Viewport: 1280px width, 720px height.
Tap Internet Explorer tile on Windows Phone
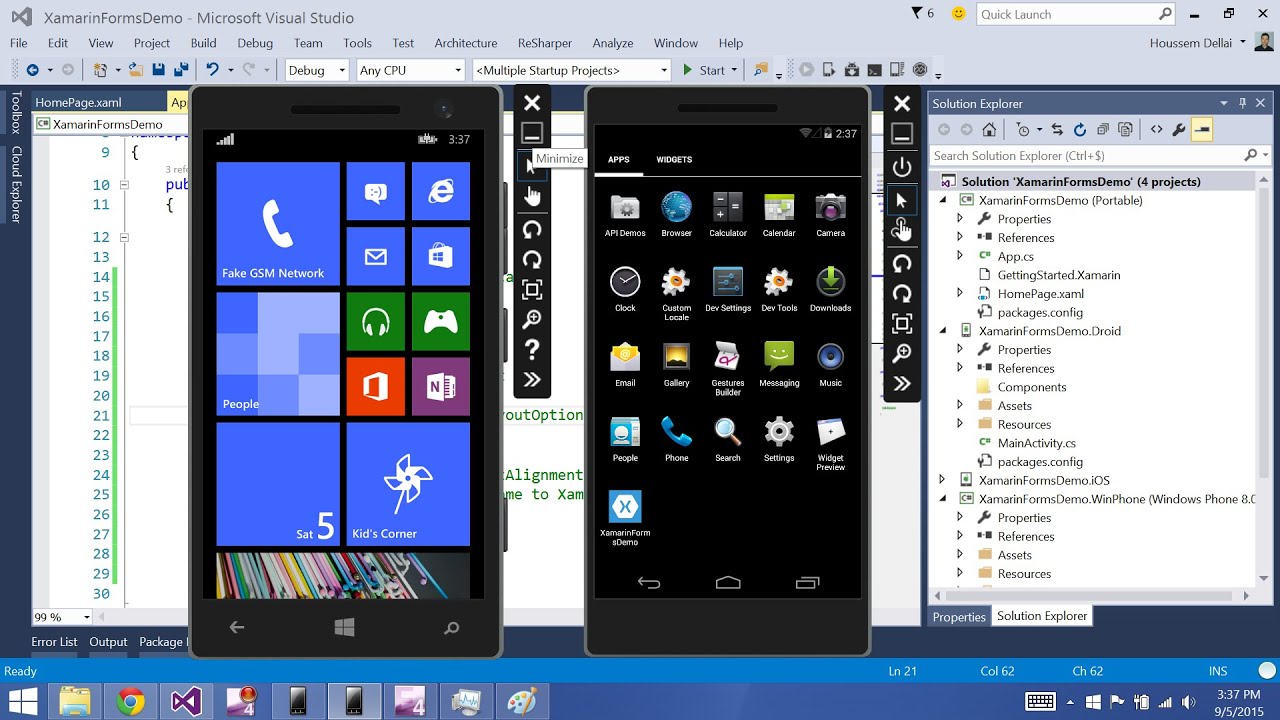(441, 191)
